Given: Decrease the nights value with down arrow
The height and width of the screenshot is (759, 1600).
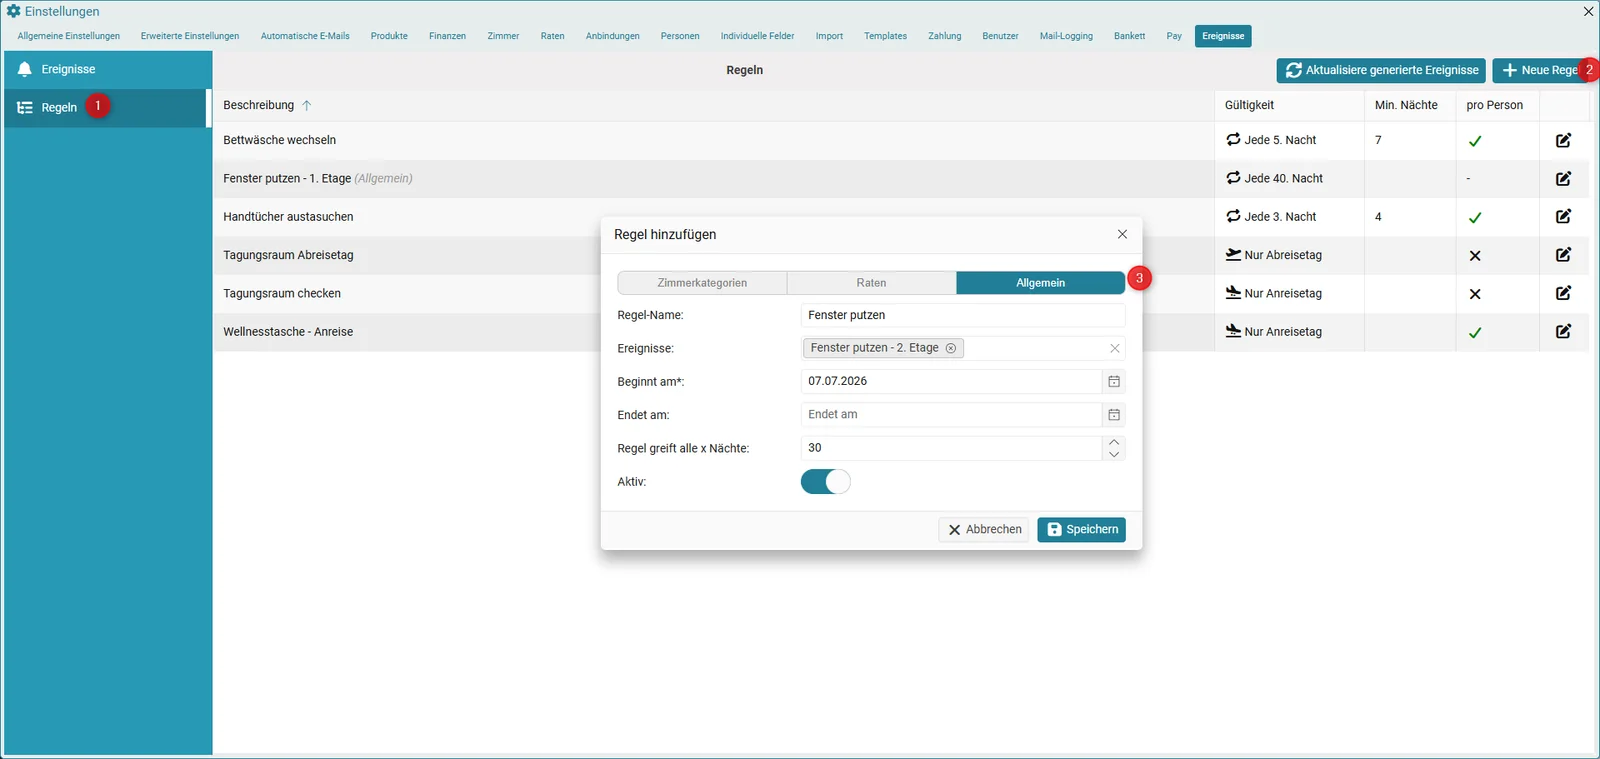Looking at the screenshot, I should [1114, 454].
